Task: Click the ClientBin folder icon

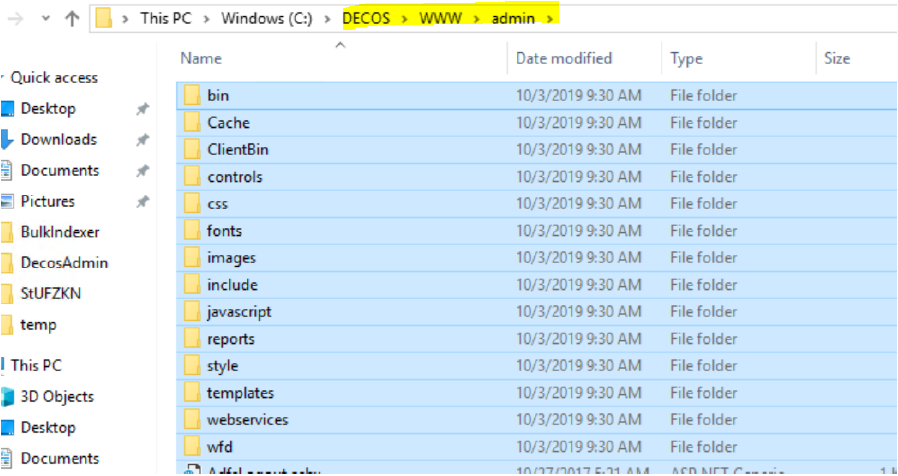Action: [192, 149]
